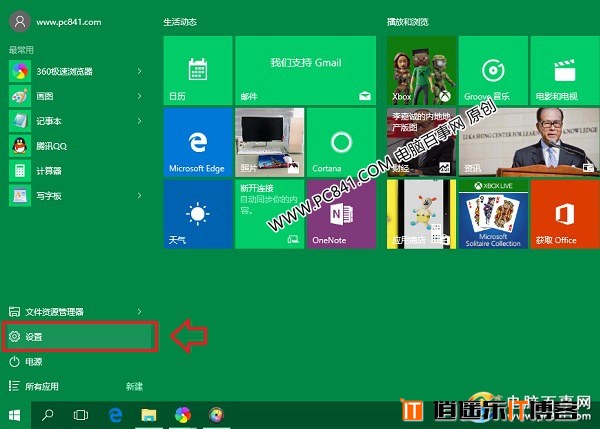
Task: Launch the Microsoft Edge tile
Action: pyautogui.click(x=198, y=142)
